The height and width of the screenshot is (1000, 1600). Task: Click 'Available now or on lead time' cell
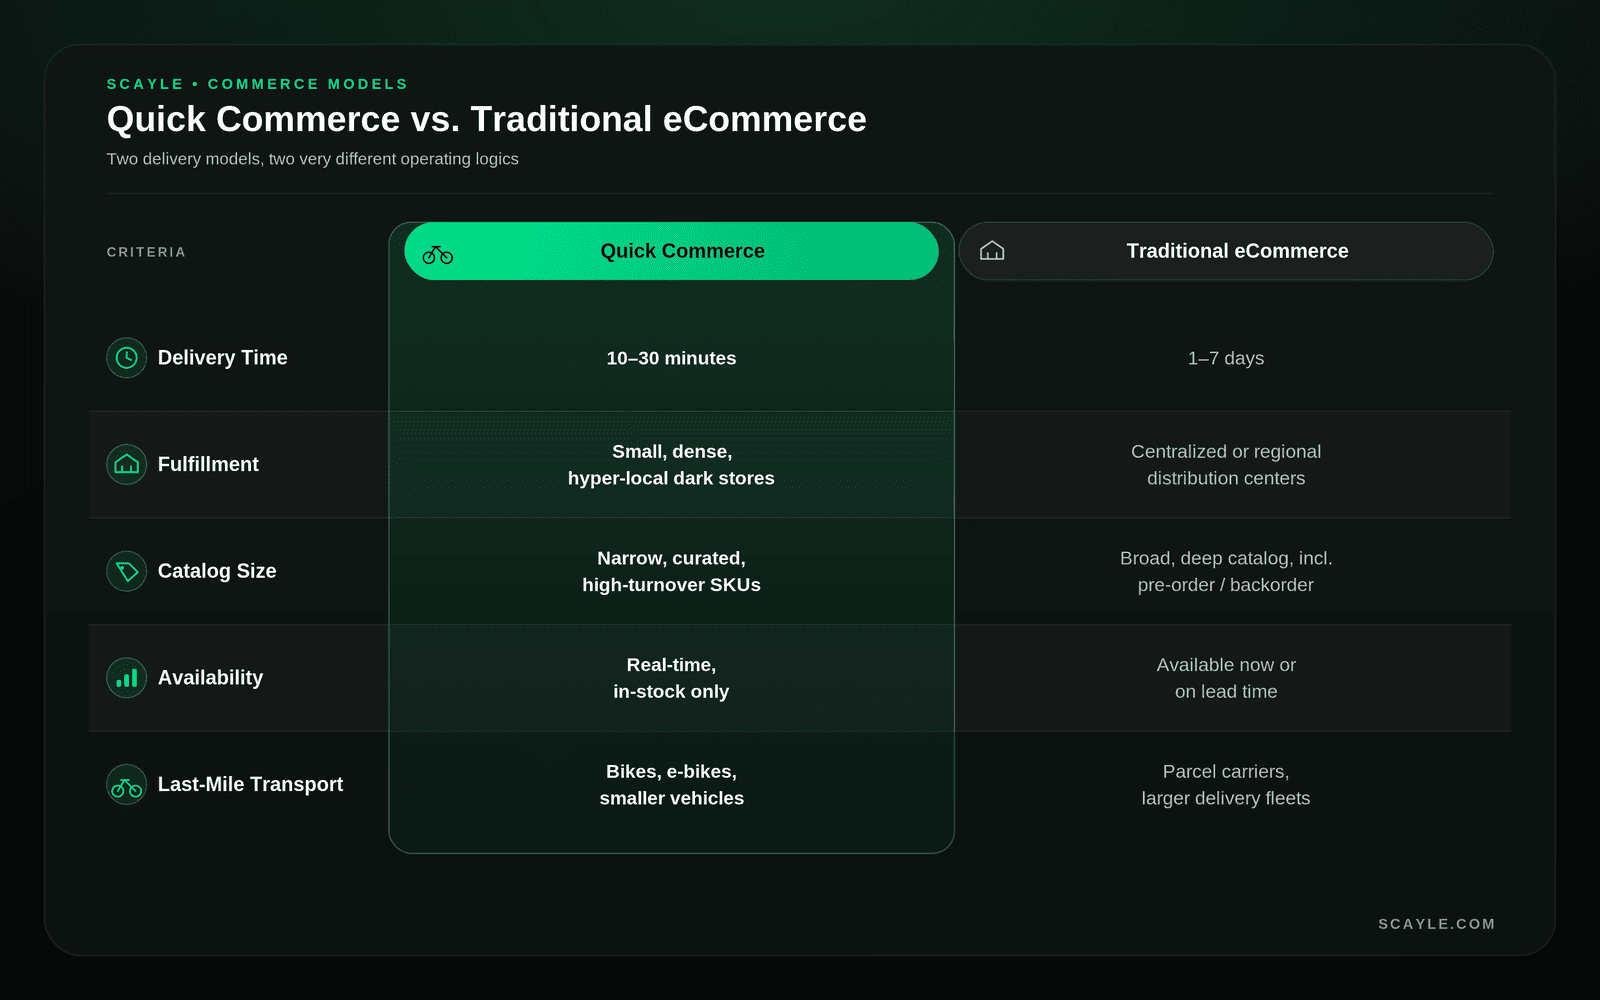(1226, 678)
